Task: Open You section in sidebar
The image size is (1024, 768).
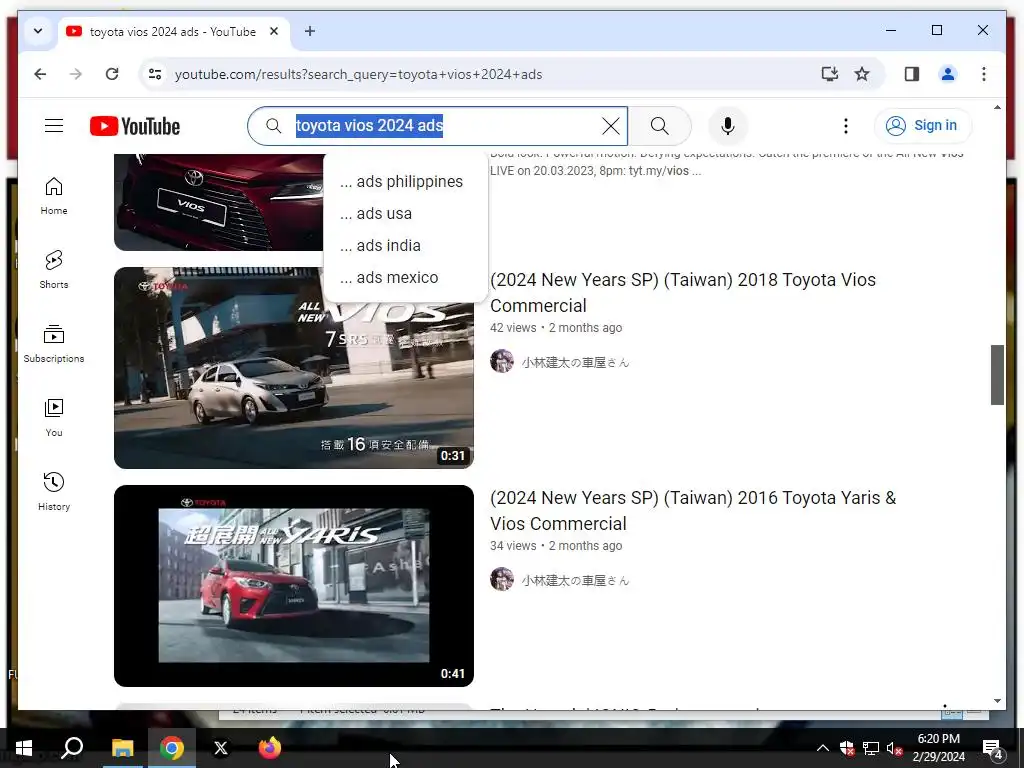Action: 54,418
